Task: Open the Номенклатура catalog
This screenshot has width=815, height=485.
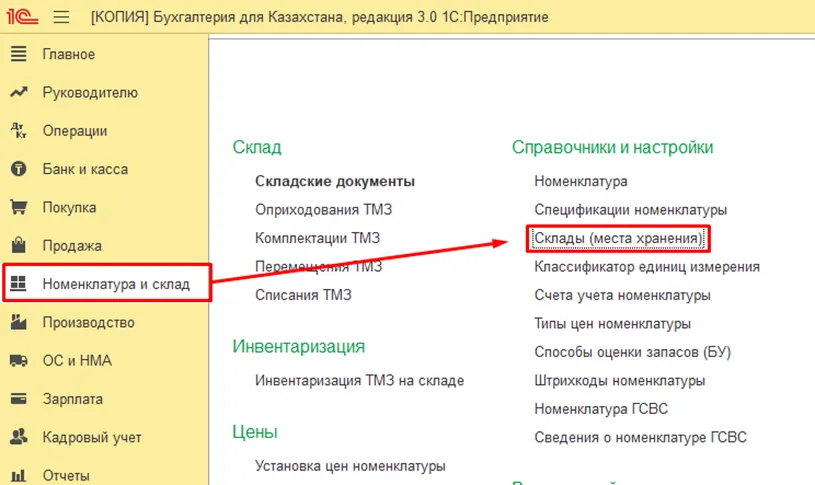Action: [581, 181]
